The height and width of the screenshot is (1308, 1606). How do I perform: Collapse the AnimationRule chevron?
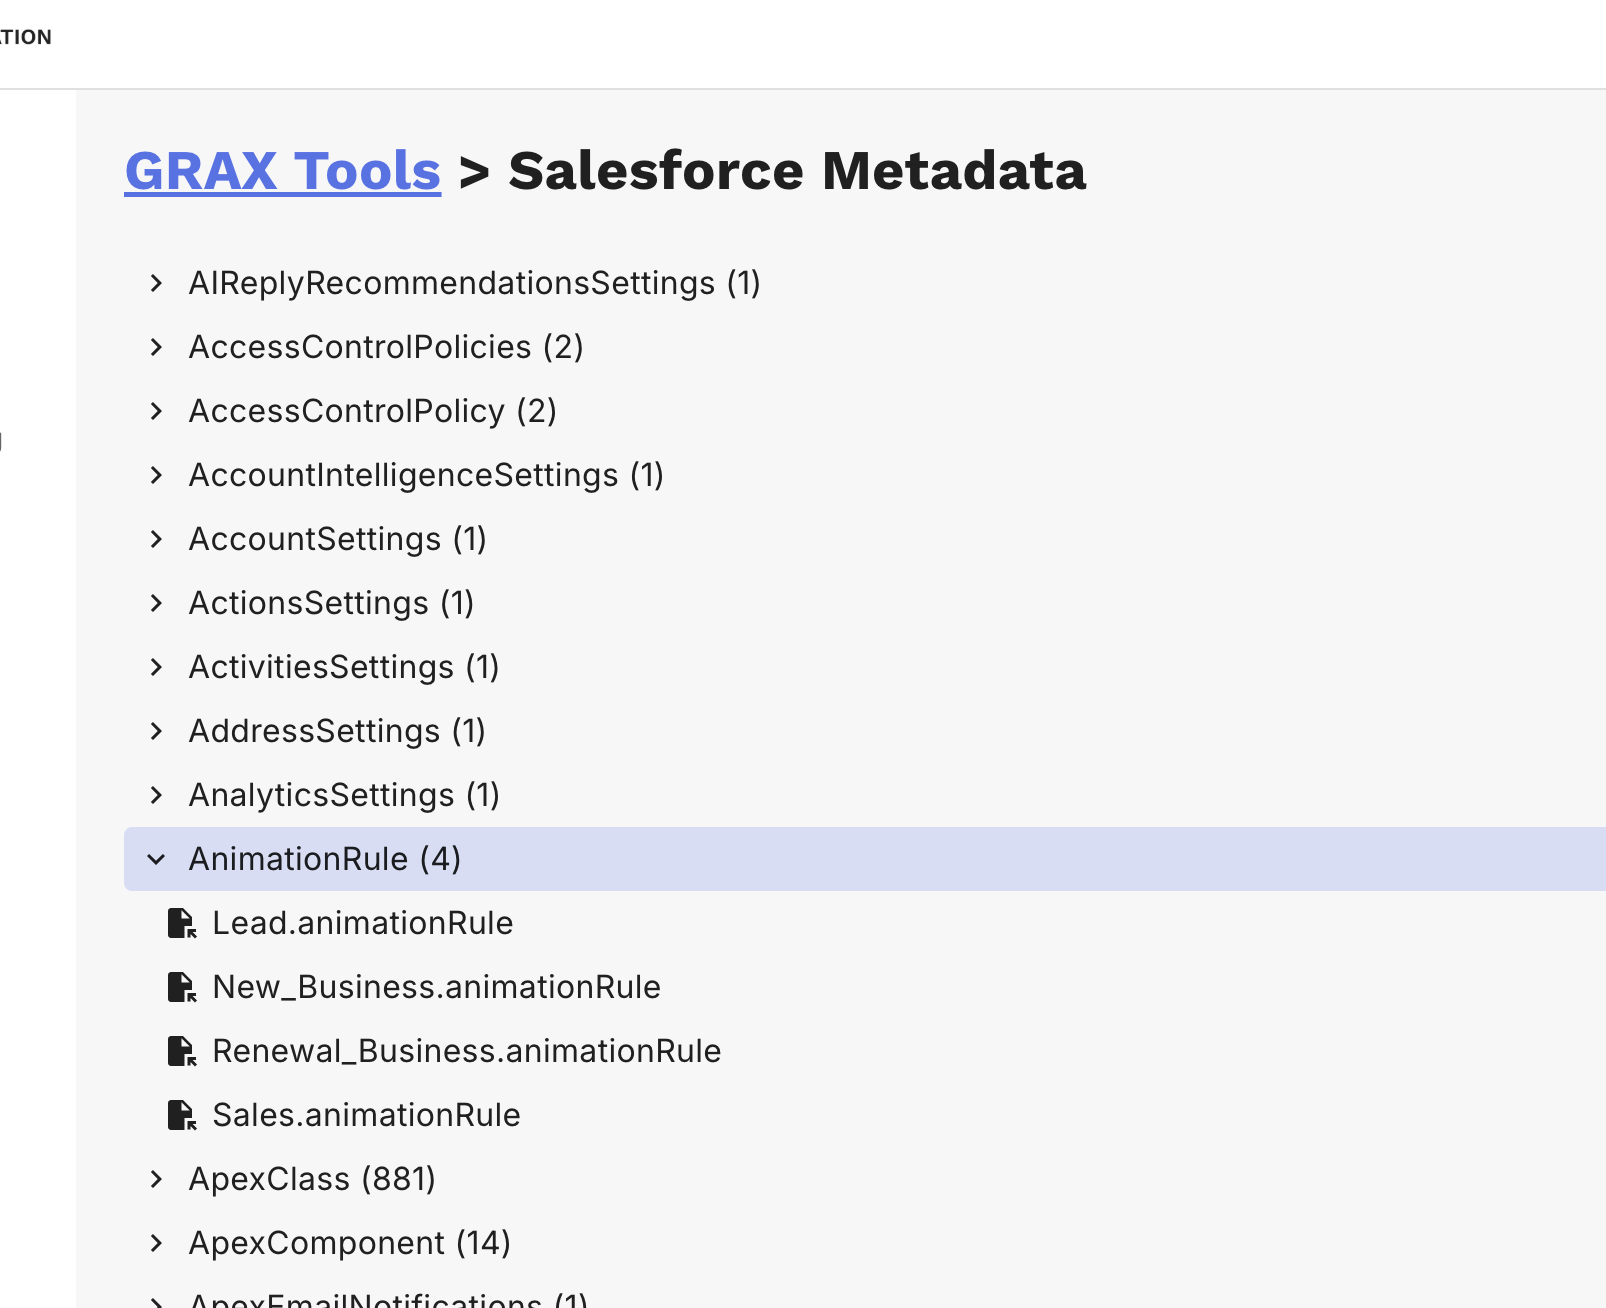(156, 859)
